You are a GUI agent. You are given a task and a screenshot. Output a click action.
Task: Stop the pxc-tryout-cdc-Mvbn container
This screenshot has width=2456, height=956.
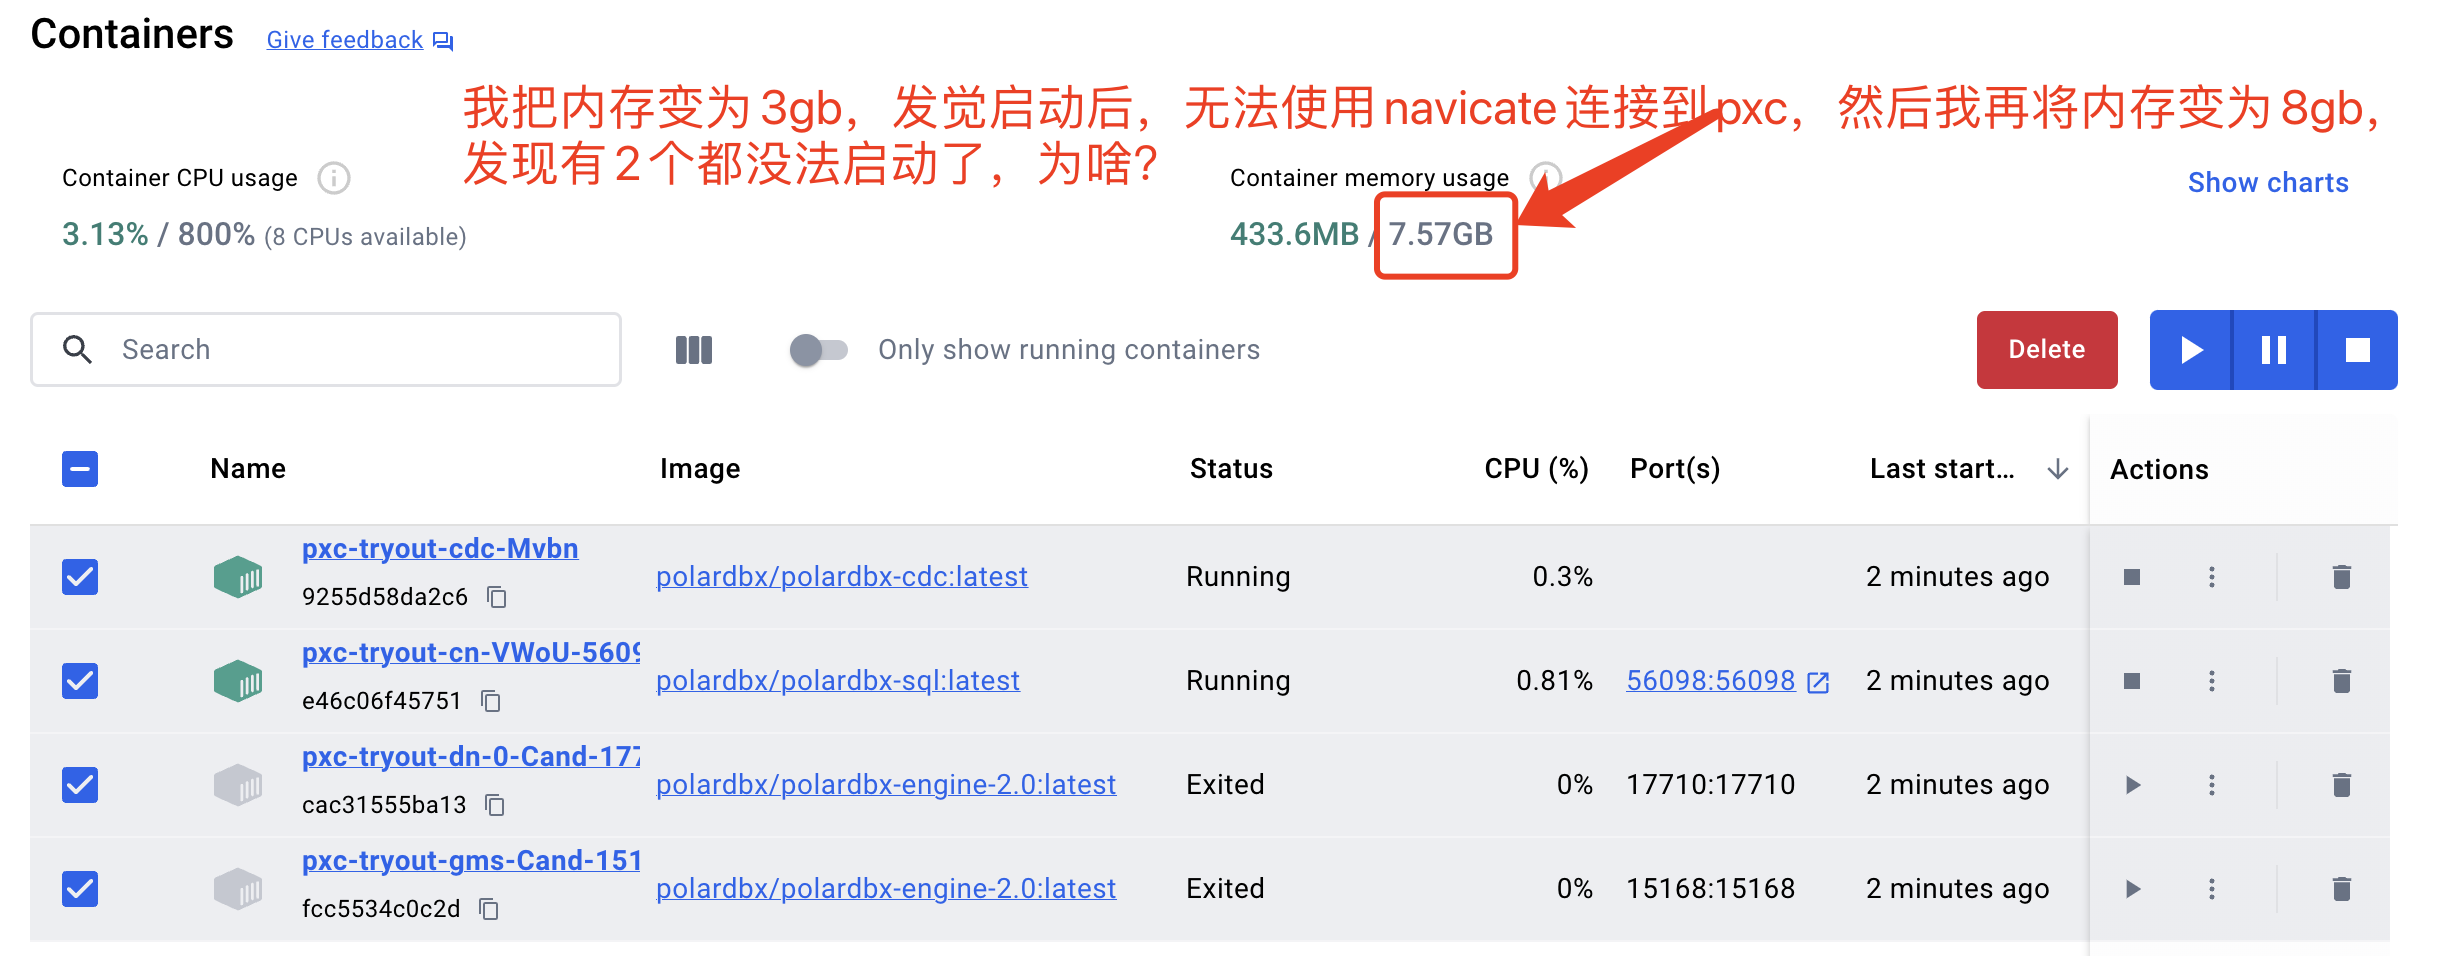pos(2132,577)
